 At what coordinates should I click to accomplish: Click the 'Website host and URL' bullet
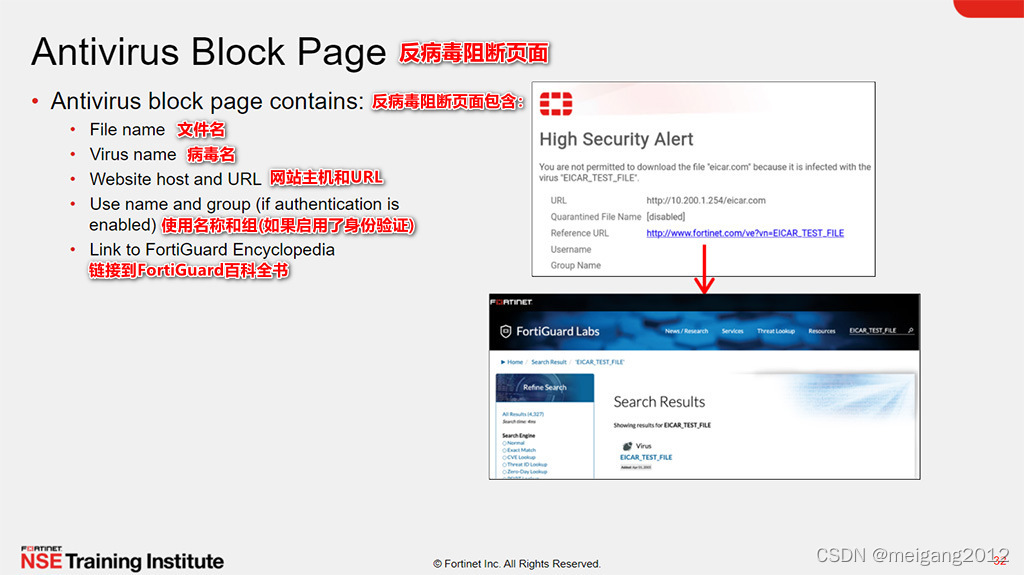coord(175,179)
